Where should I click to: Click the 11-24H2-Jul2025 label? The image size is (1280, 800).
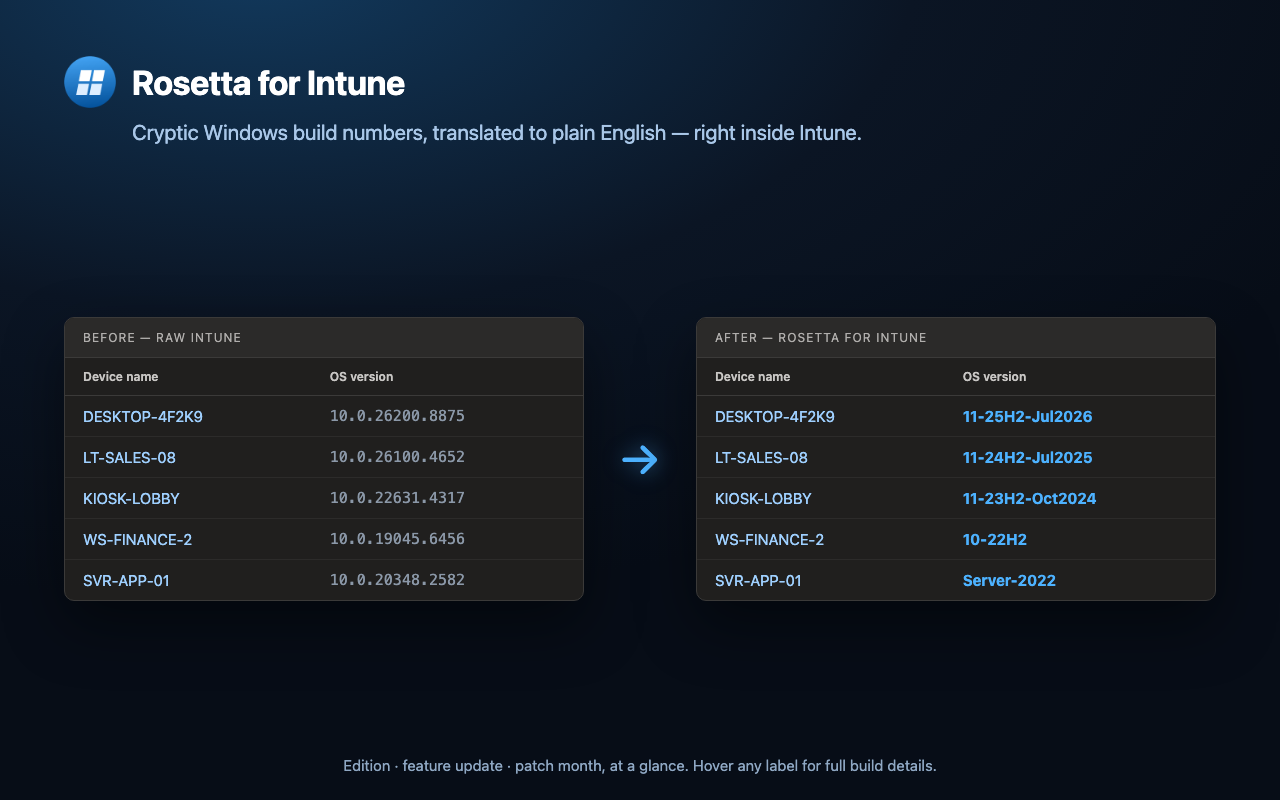(x=1027, y=457)
